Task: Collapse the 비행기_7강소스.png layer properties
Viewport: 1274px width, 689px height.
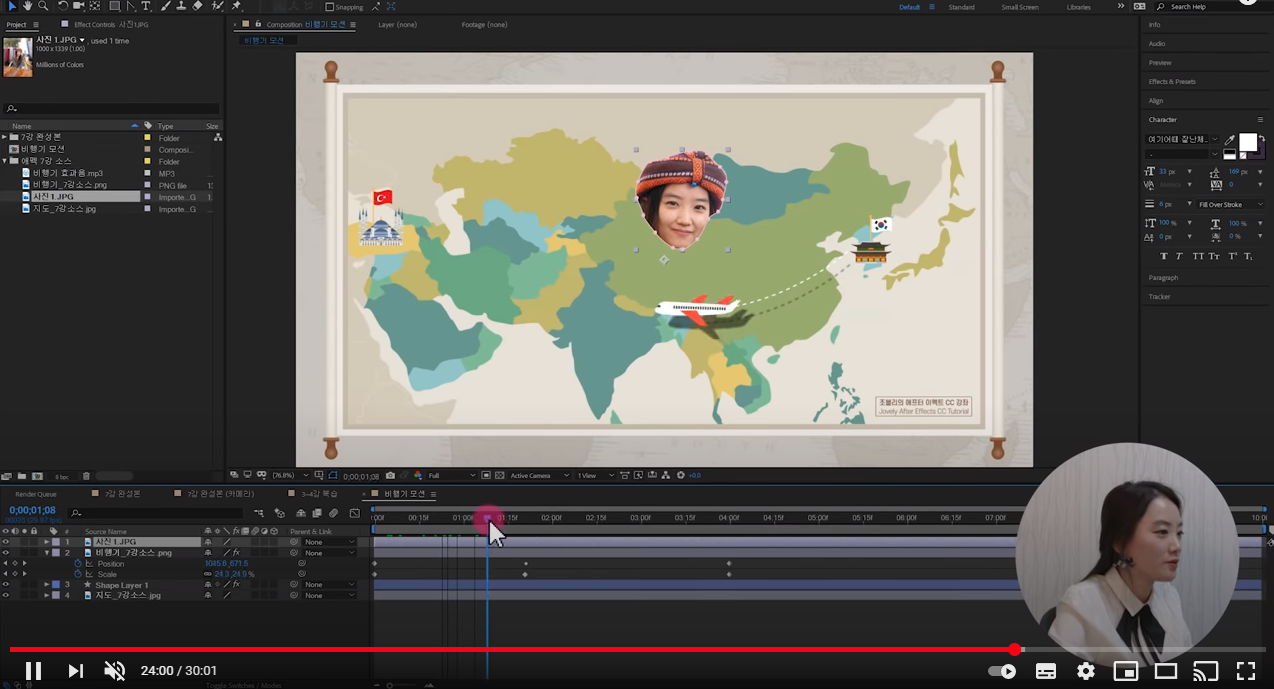Action: (x=46, y=553)
